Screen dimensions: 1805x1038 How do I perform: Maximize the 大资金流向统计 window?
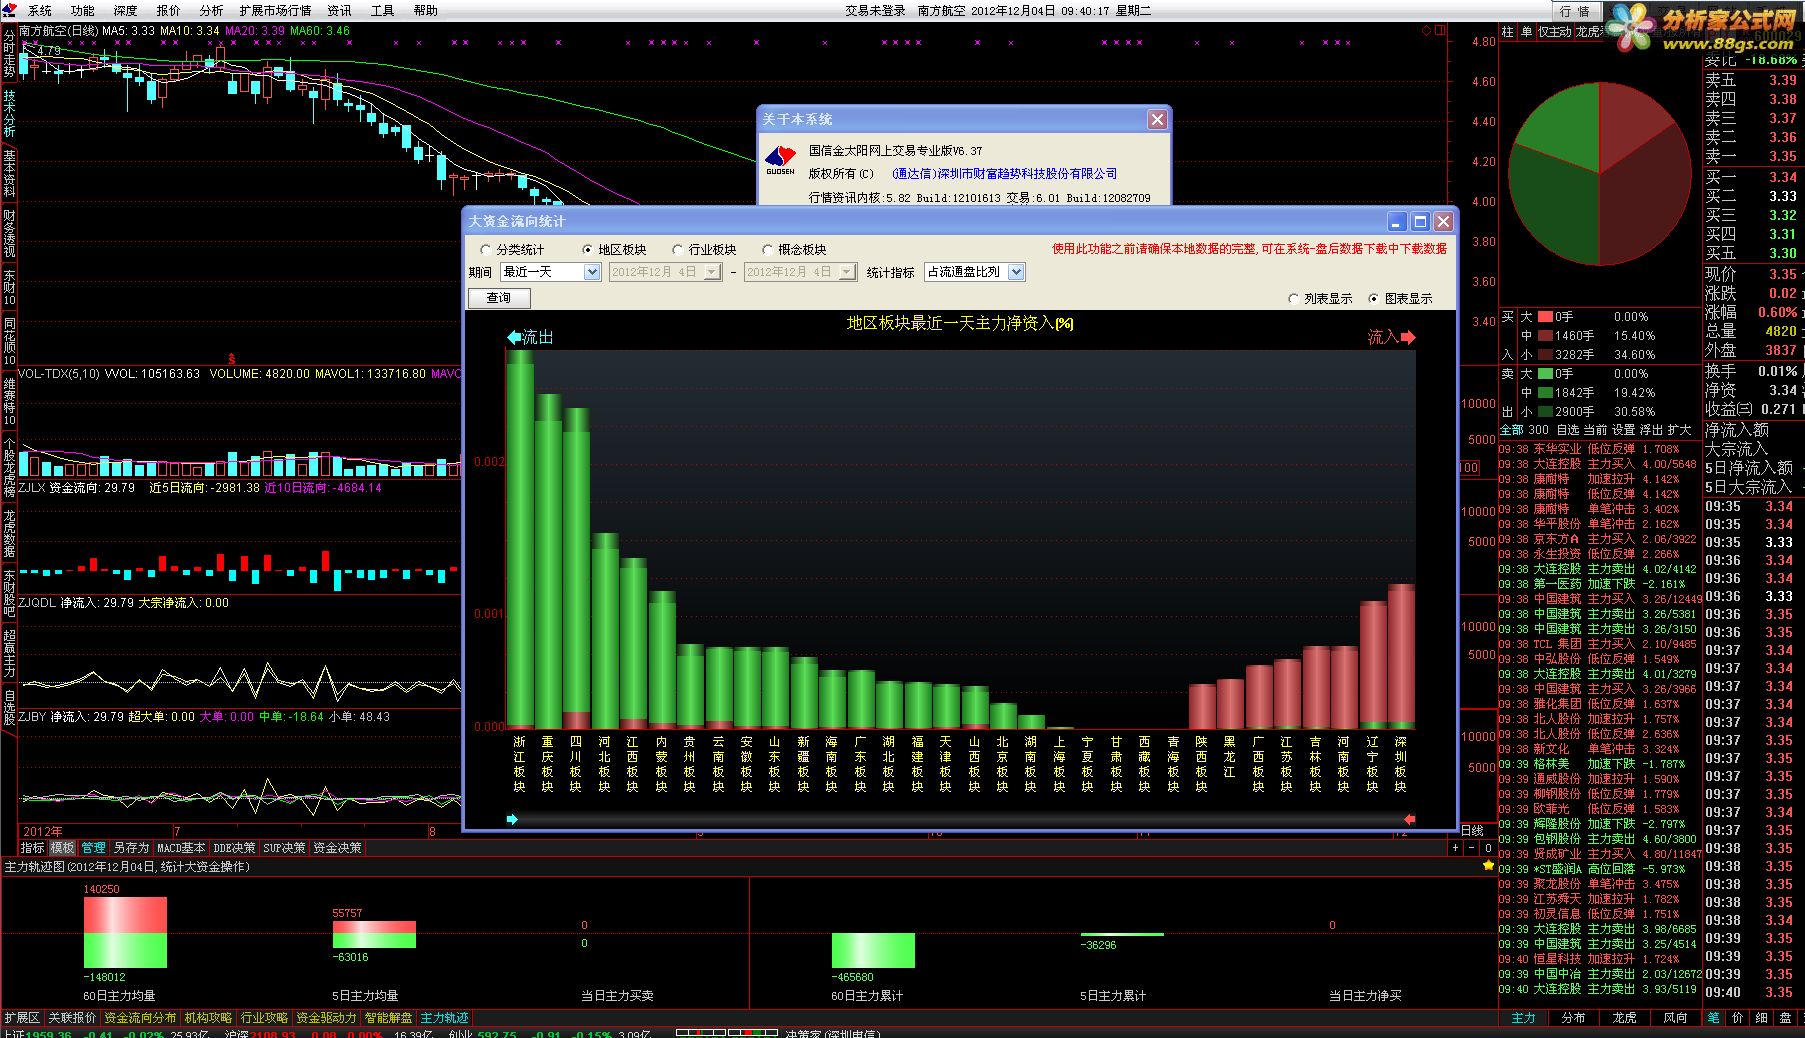point(1420,221)
